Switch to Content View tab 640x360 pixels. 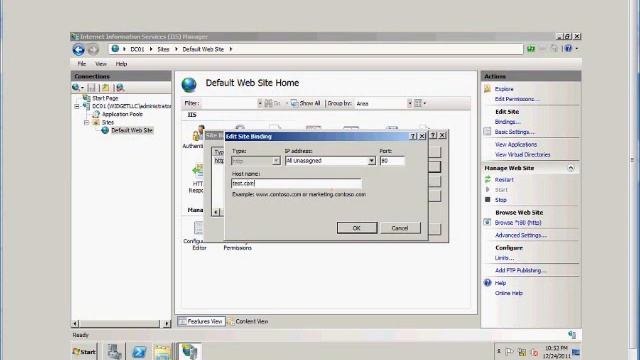(x=248, y=322)
